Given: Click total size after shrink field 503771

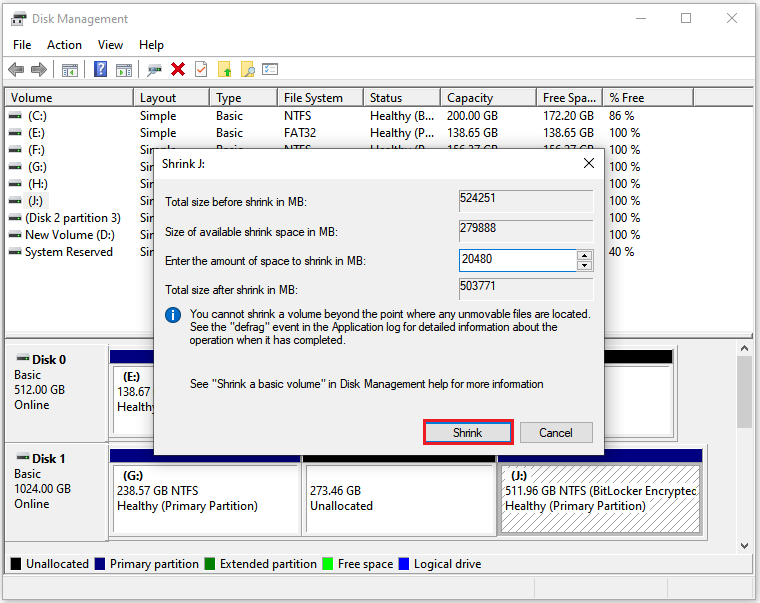Looking at the screenshot, I should click(x=526, y=288).
